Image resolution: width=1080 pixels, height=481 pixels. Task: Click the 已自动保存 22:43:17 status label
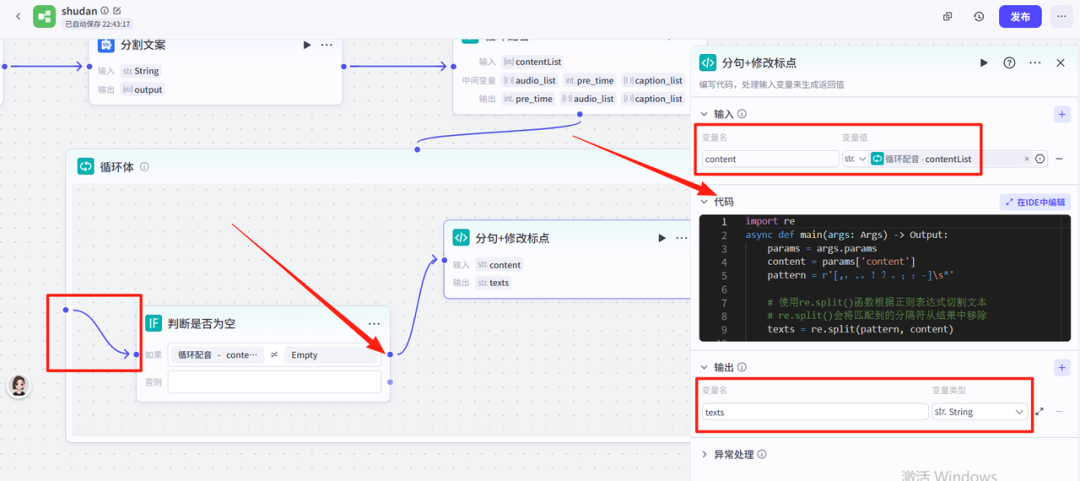[x=97, y=23]
